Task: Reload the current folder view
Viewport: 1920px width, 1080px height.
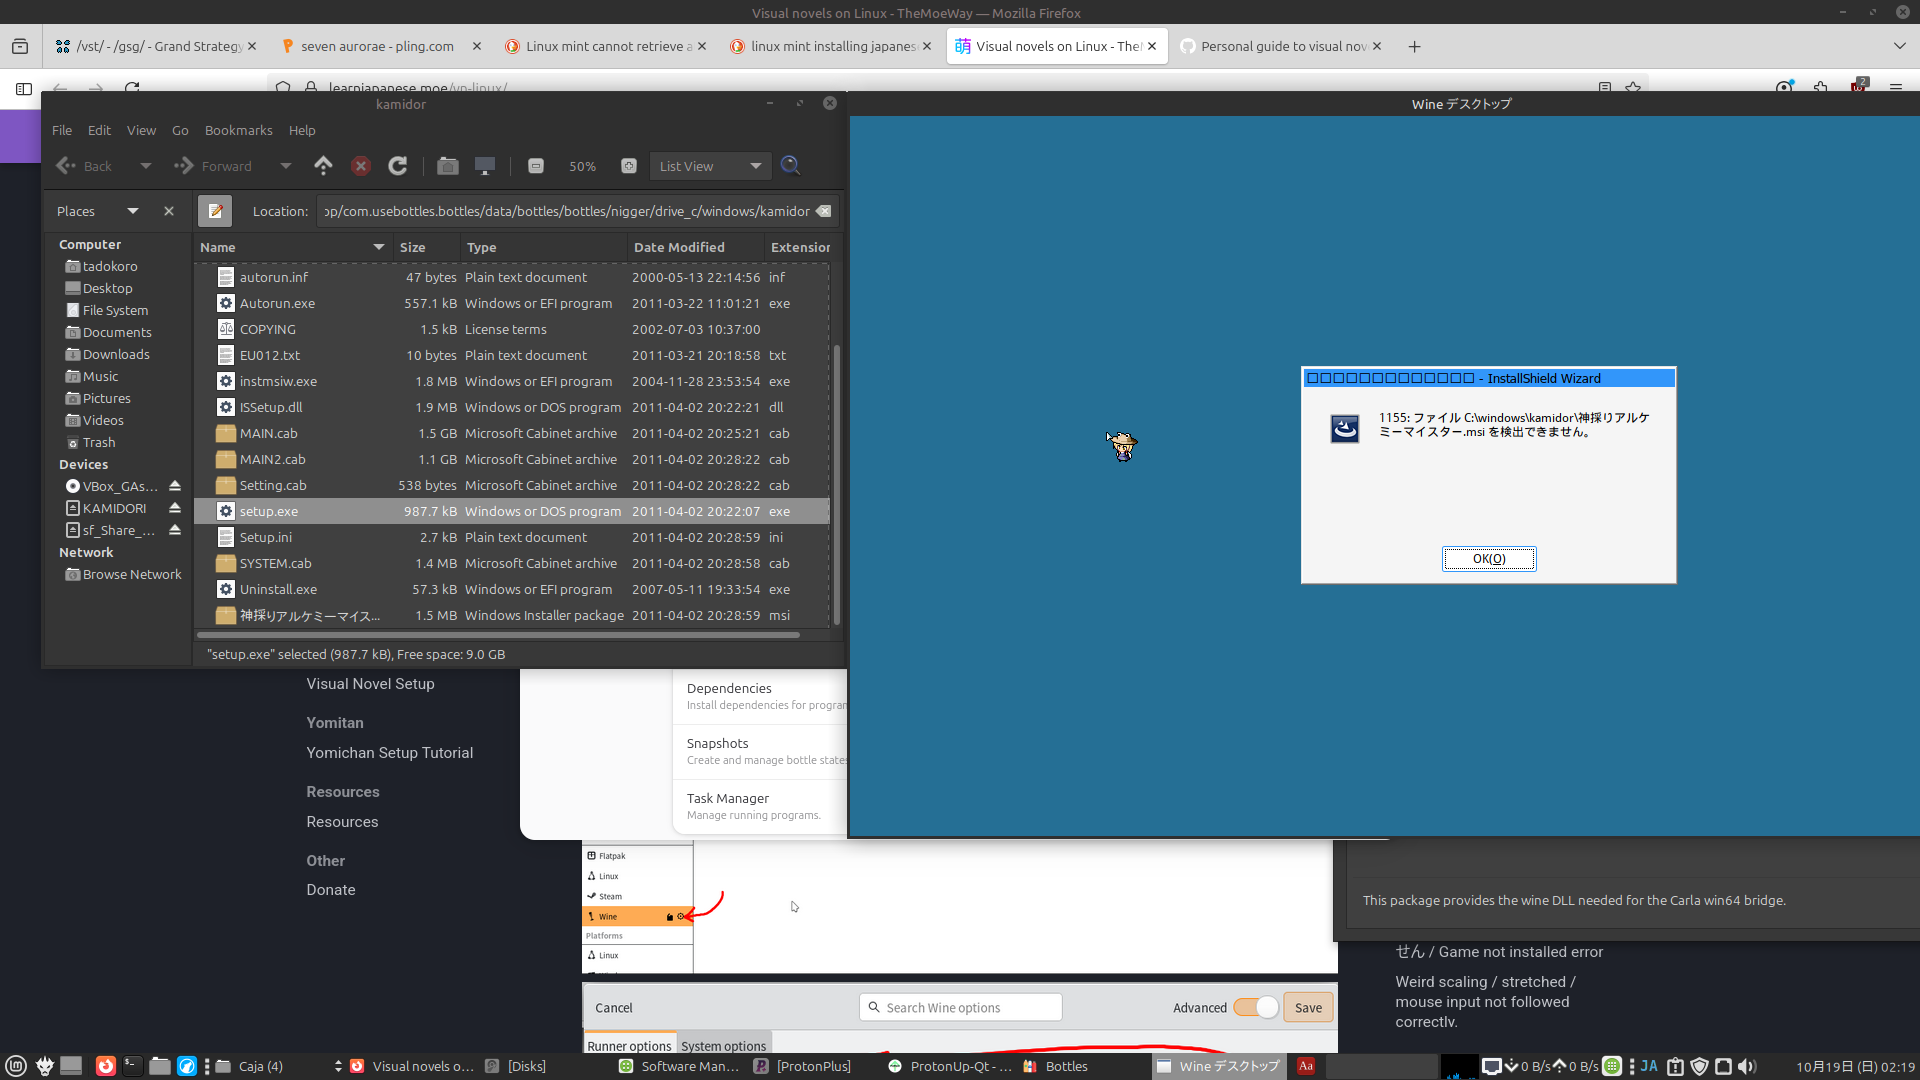Action: [397, 166]
